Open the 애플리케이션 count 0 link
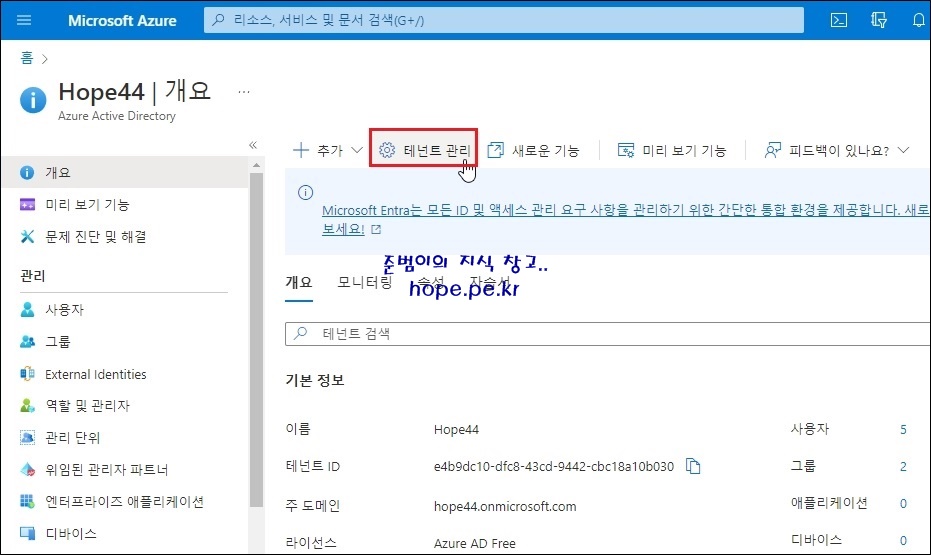The height and width of the screenshot is (555, 931). pyautogui.click(x=903, y=503)
